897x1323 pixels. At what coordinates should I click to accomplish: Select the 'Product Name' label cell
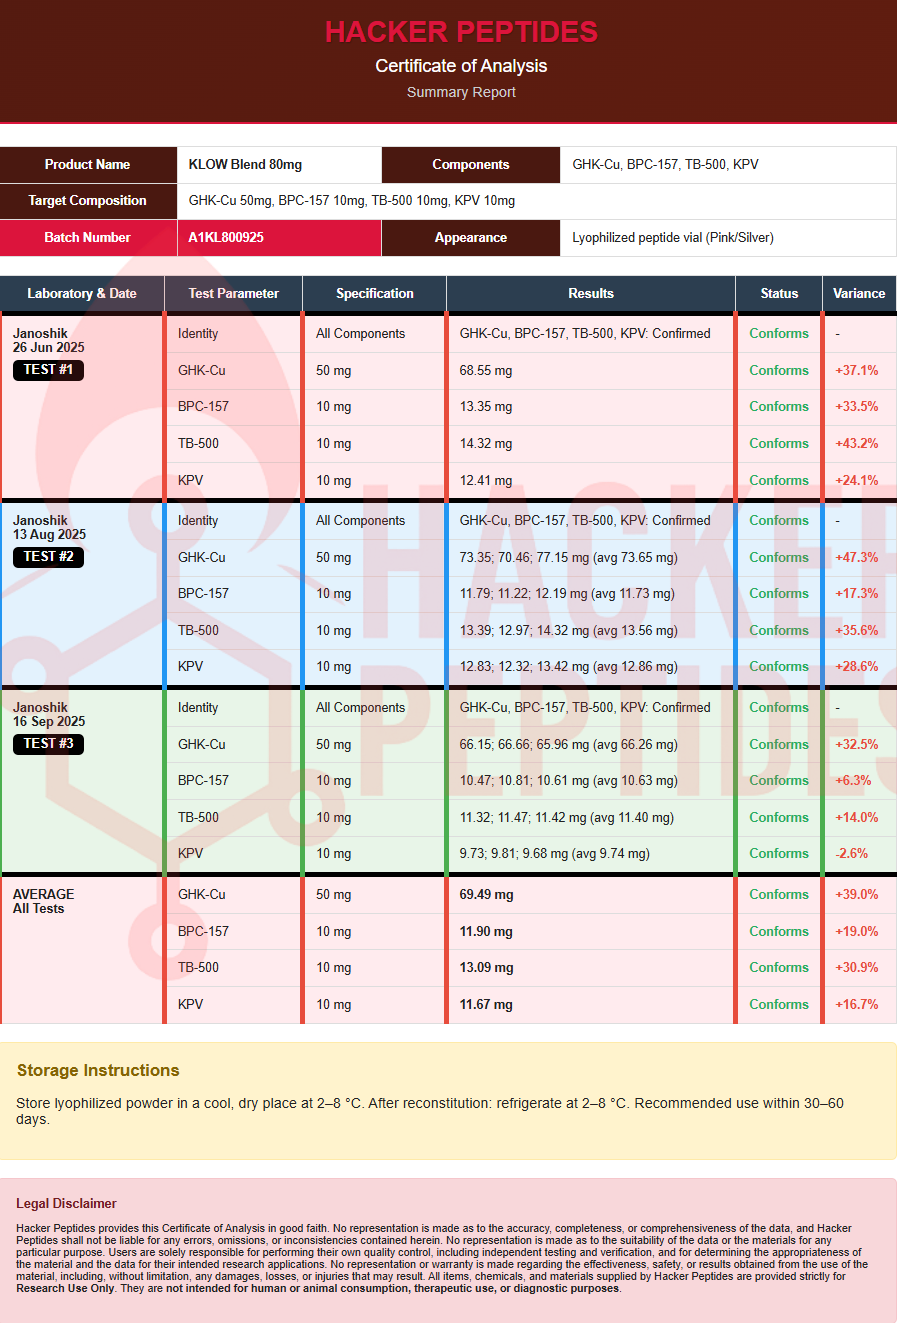click(x=88, y=165)
